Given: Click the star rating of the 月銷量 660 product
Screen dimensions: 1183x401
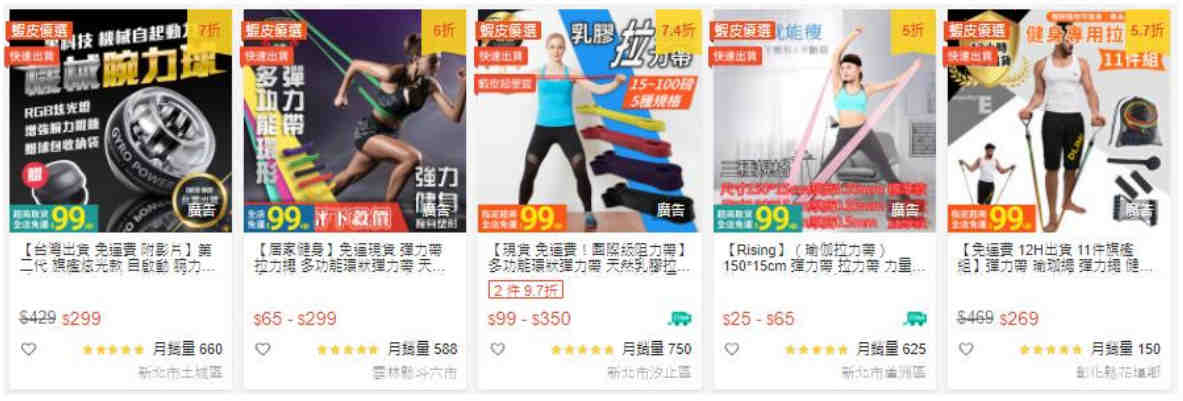Looking at the screenshot, I should coord(112,350).
